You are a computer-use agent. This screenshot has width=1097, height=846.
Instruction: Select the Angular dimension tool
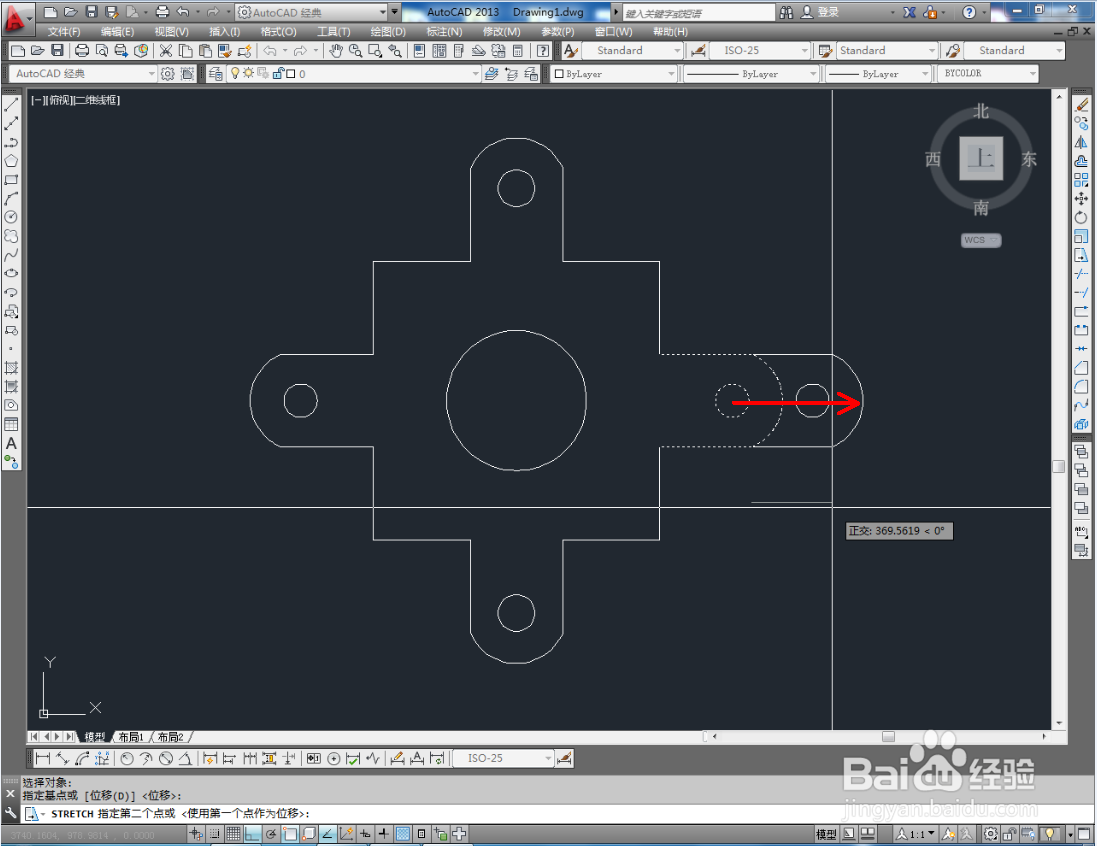(x=185, y=759)
